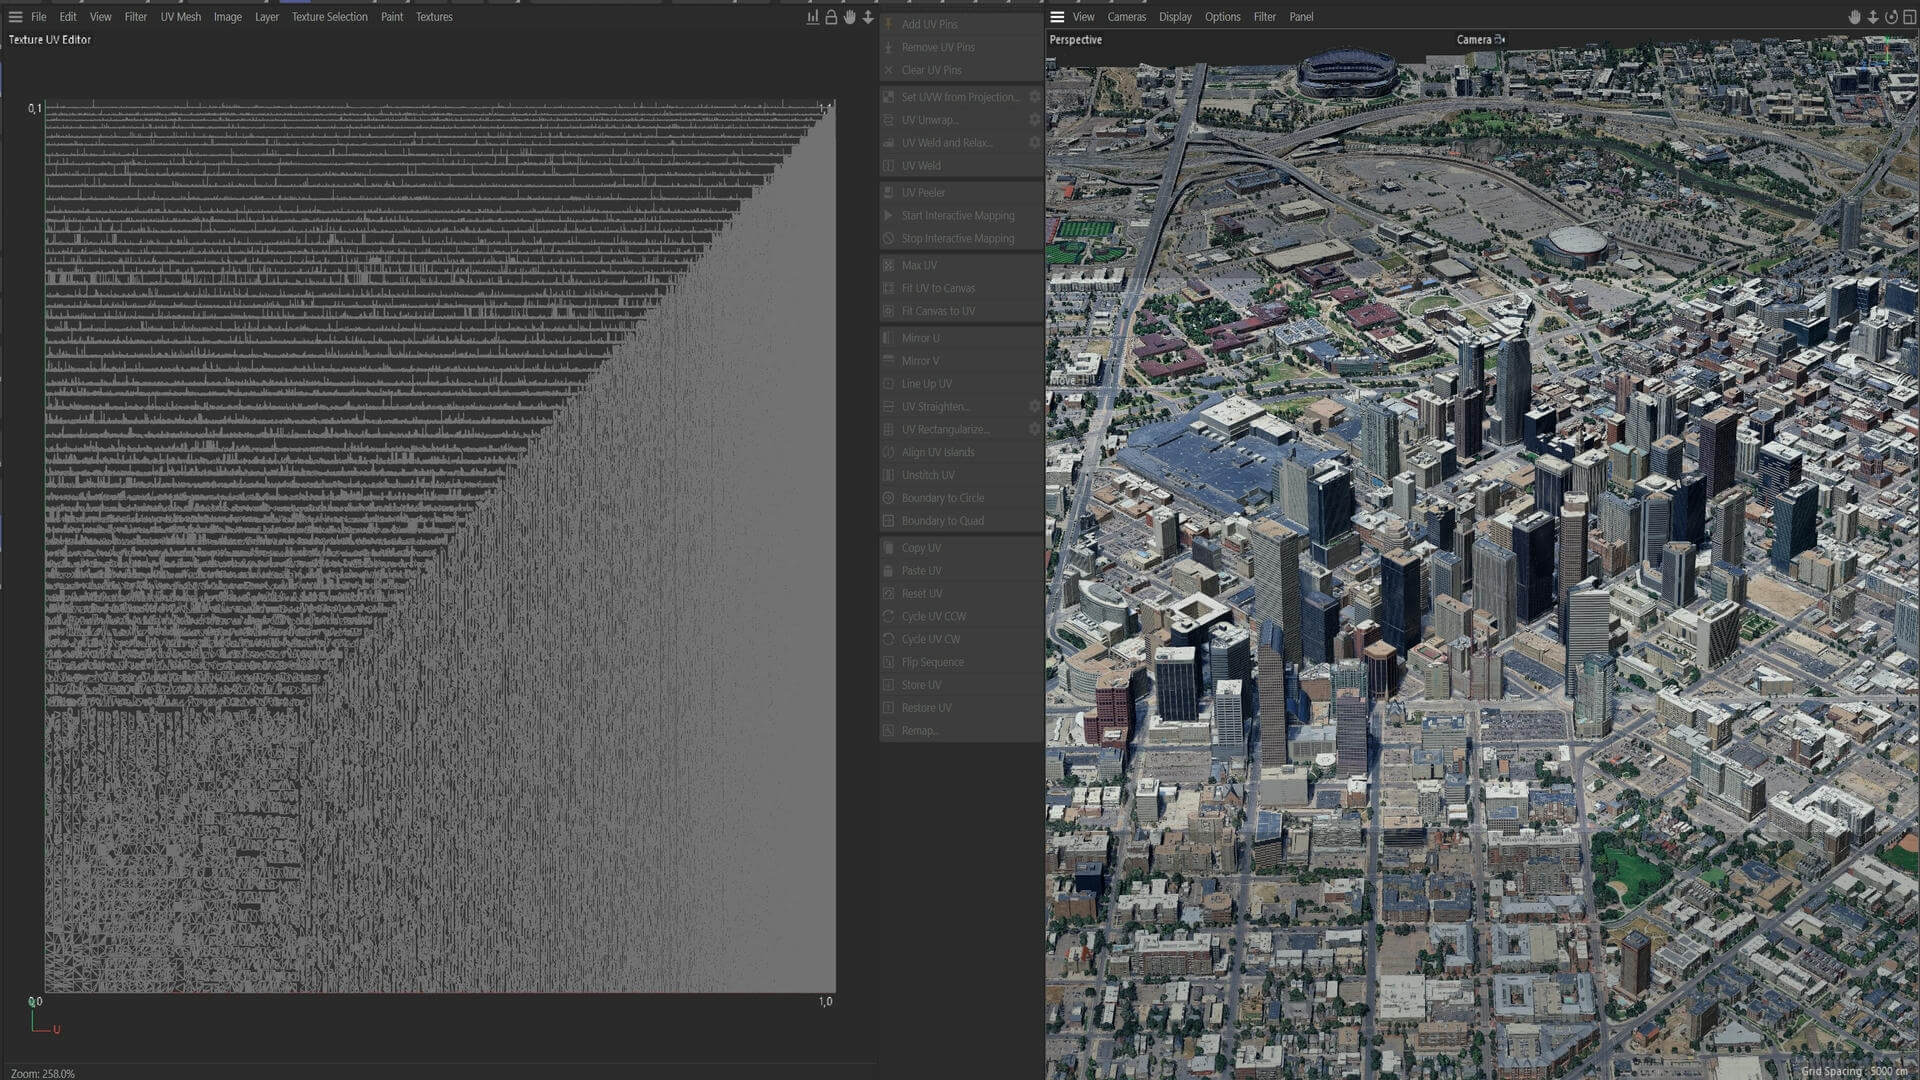Stop Interactive Mapping
The height and width of the screenshot is (1080, 1920).
pos(961,239)
